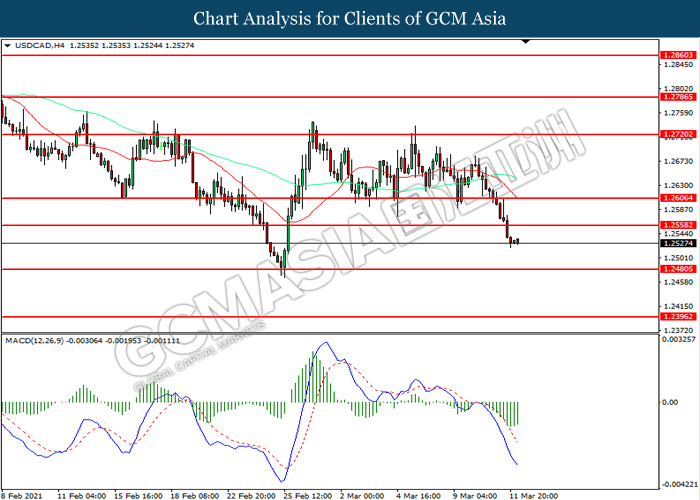Select the 1.26064 horizontal line label
The image size is (700, 500).
coord(678,198)
